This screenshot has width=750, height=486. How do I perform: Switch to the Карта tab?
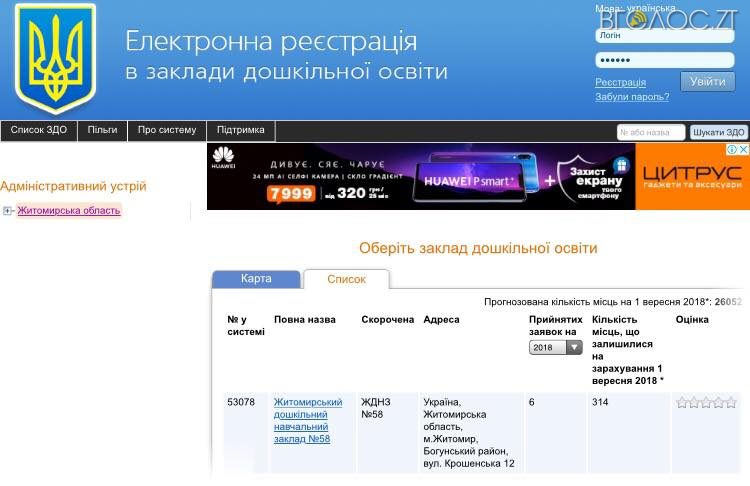[256, 279]
